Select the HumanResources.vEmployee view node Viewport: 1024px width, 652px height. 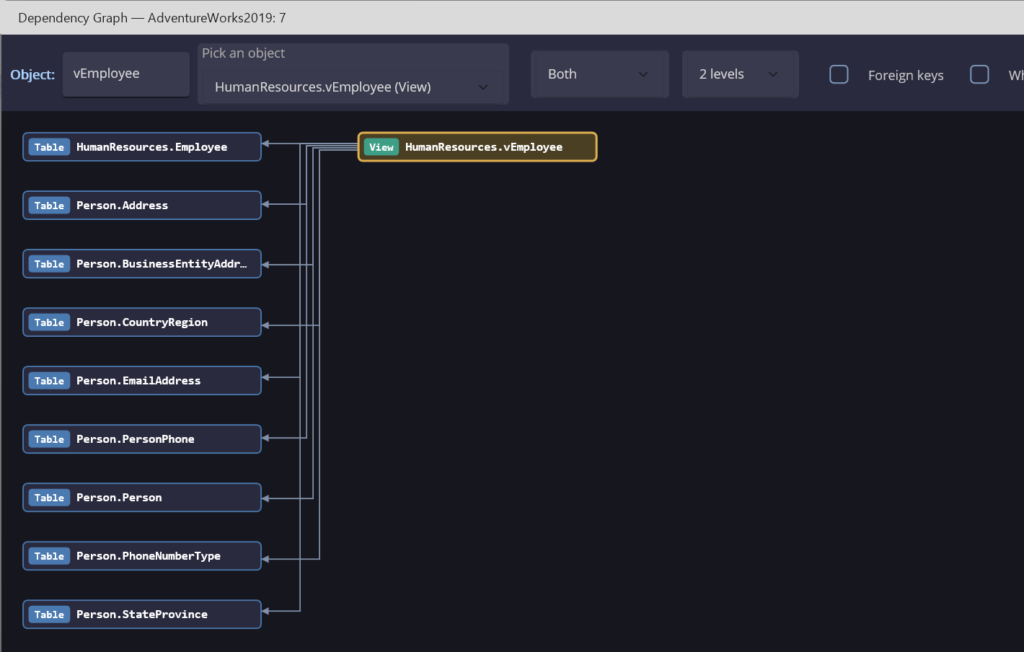(x=477, y=147)
